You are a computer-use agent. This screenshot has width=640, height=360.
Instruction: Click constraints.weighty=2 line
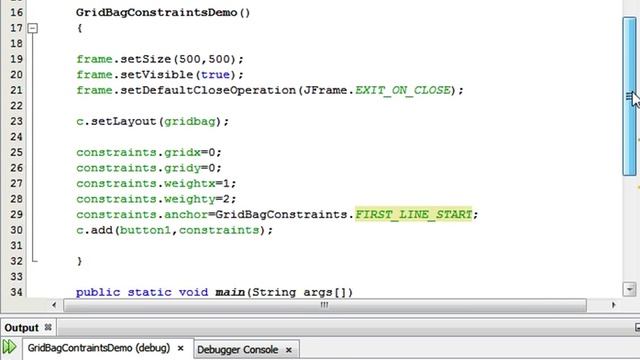[156, 199]
